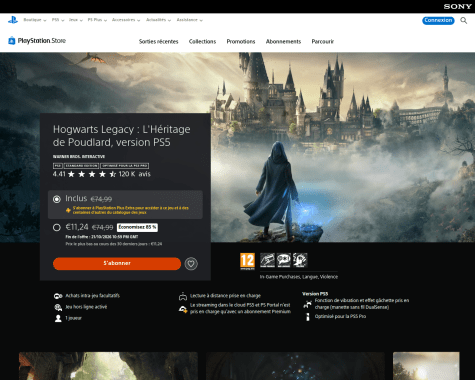The image size is (475, 380).
Task: Add game to wishlist heart icon
Action: [191, 264]
